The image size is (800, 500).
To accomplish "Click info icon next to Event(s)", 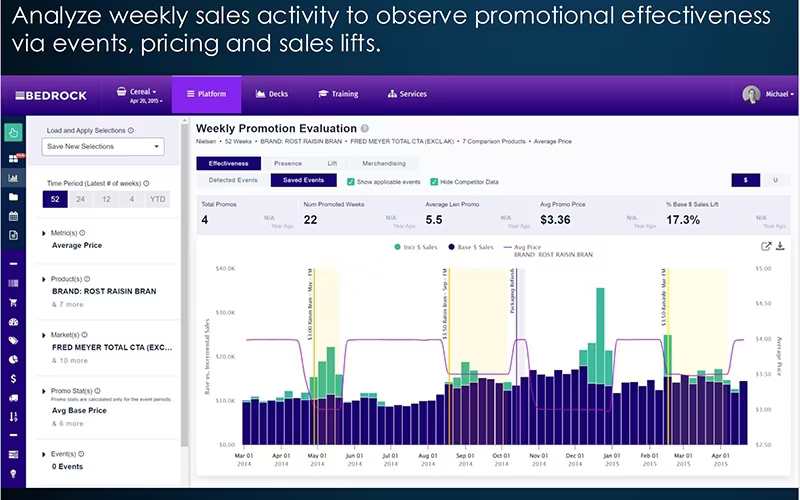I will [81, 454].
